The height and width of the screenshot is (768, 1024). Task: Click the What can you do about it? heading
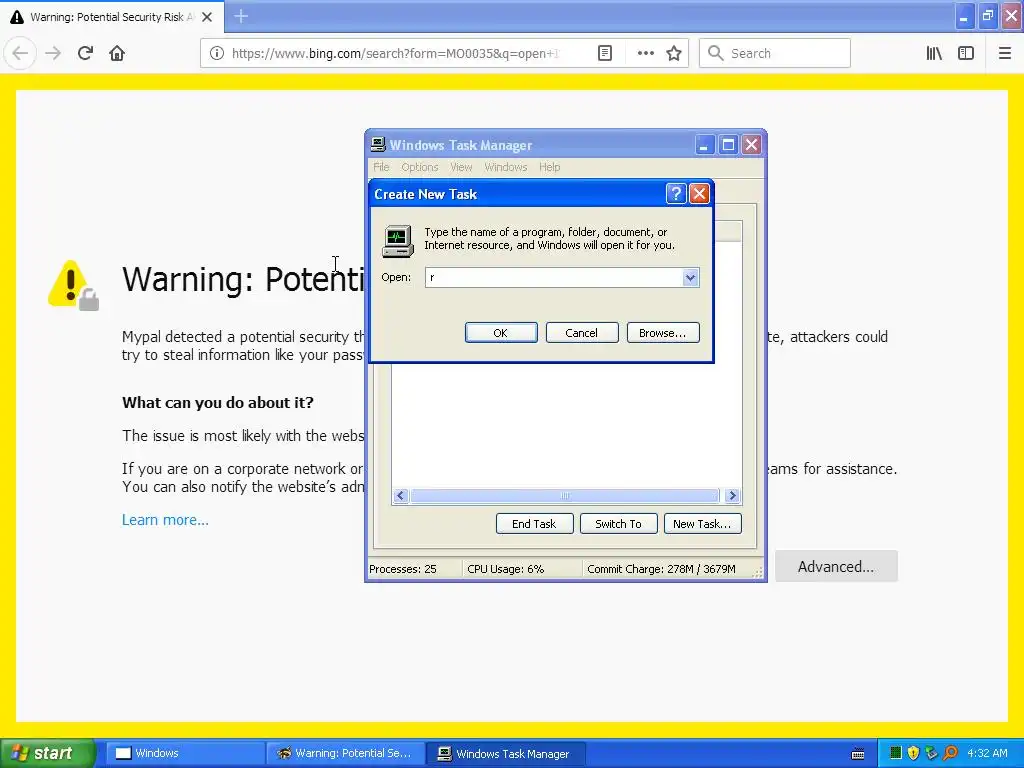coord(217,402)
